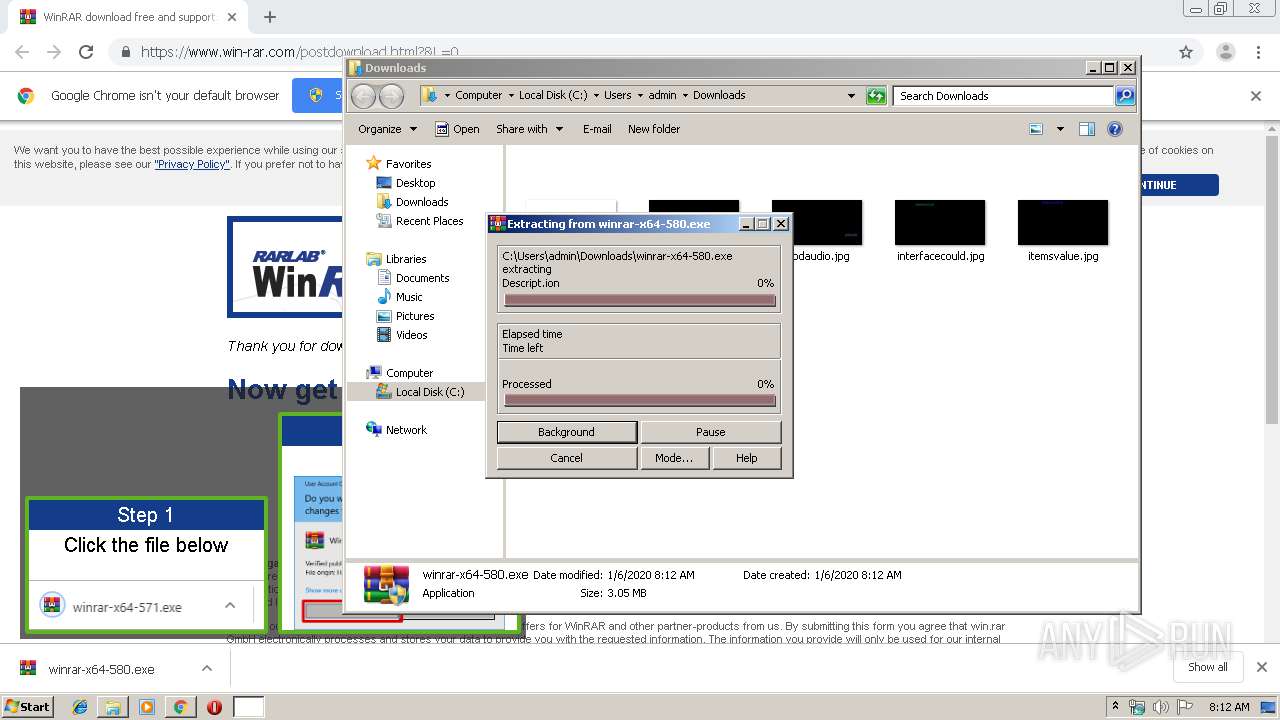Open the Chrome menu button

coord(1258,52)
